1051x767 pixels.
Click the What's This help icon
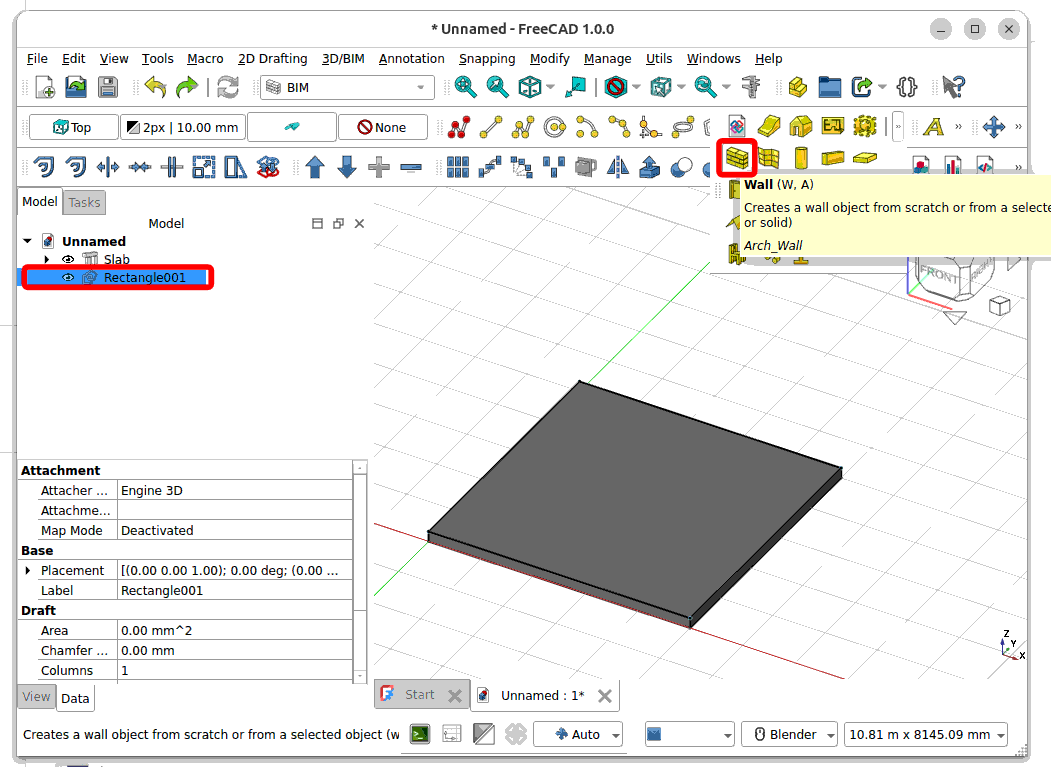point(953,88)
